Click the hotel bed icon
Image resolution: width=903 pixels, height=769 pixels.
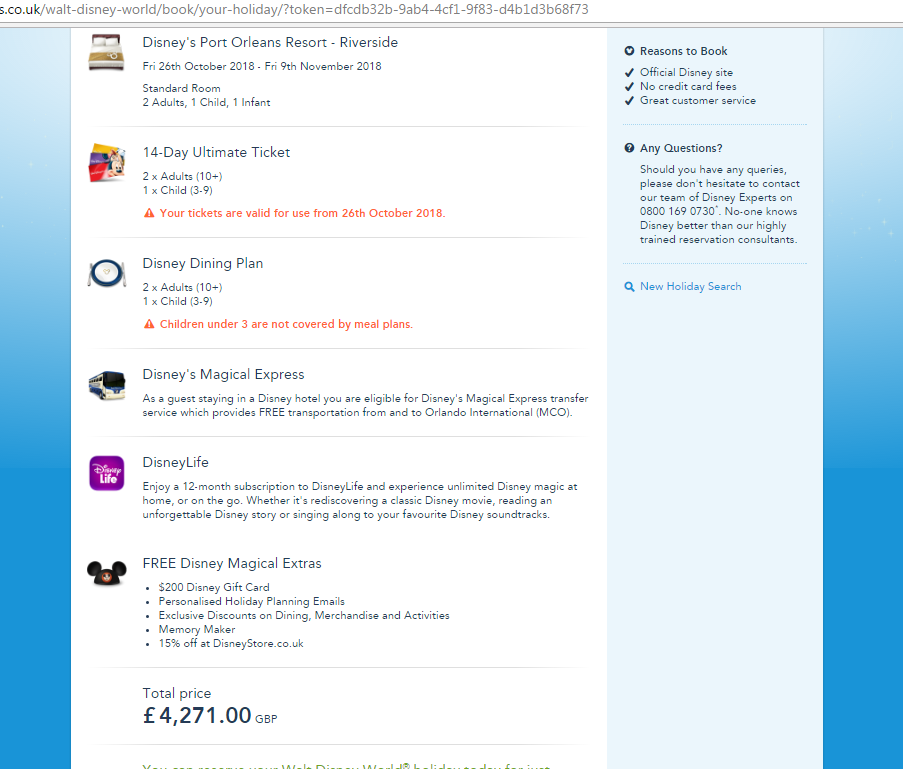click(x=107, y=52)
